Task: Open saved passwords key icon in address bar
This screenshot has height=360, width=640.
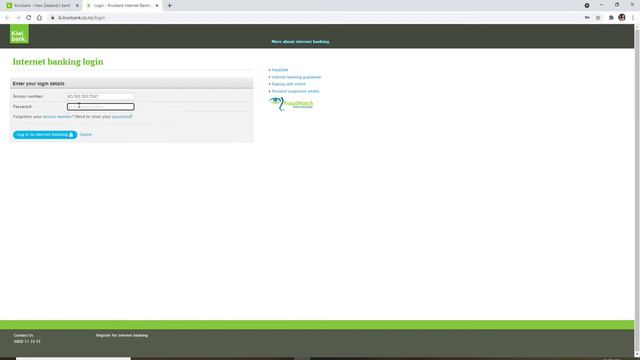Action: [x=587, y=18]
